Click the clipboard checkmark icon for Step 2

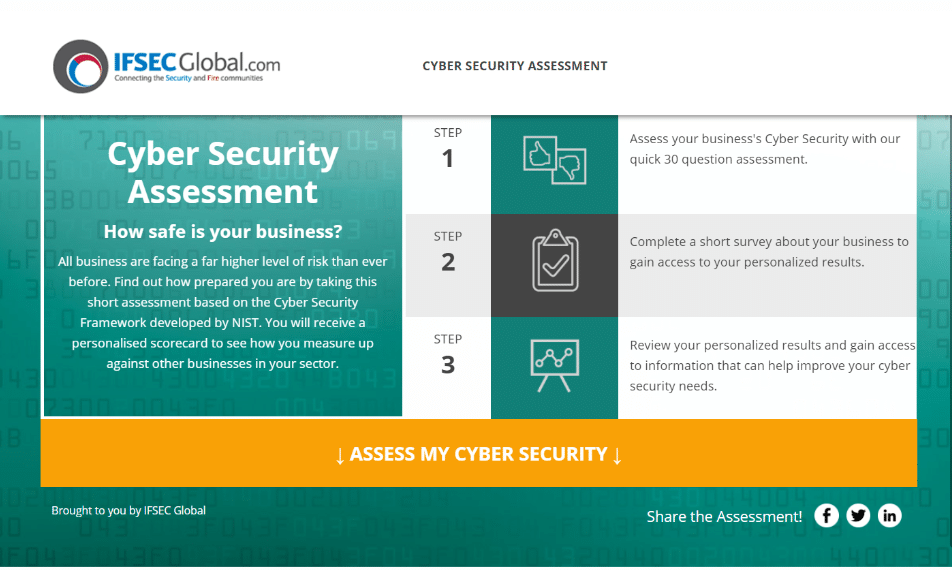click(x=555, y=260)
